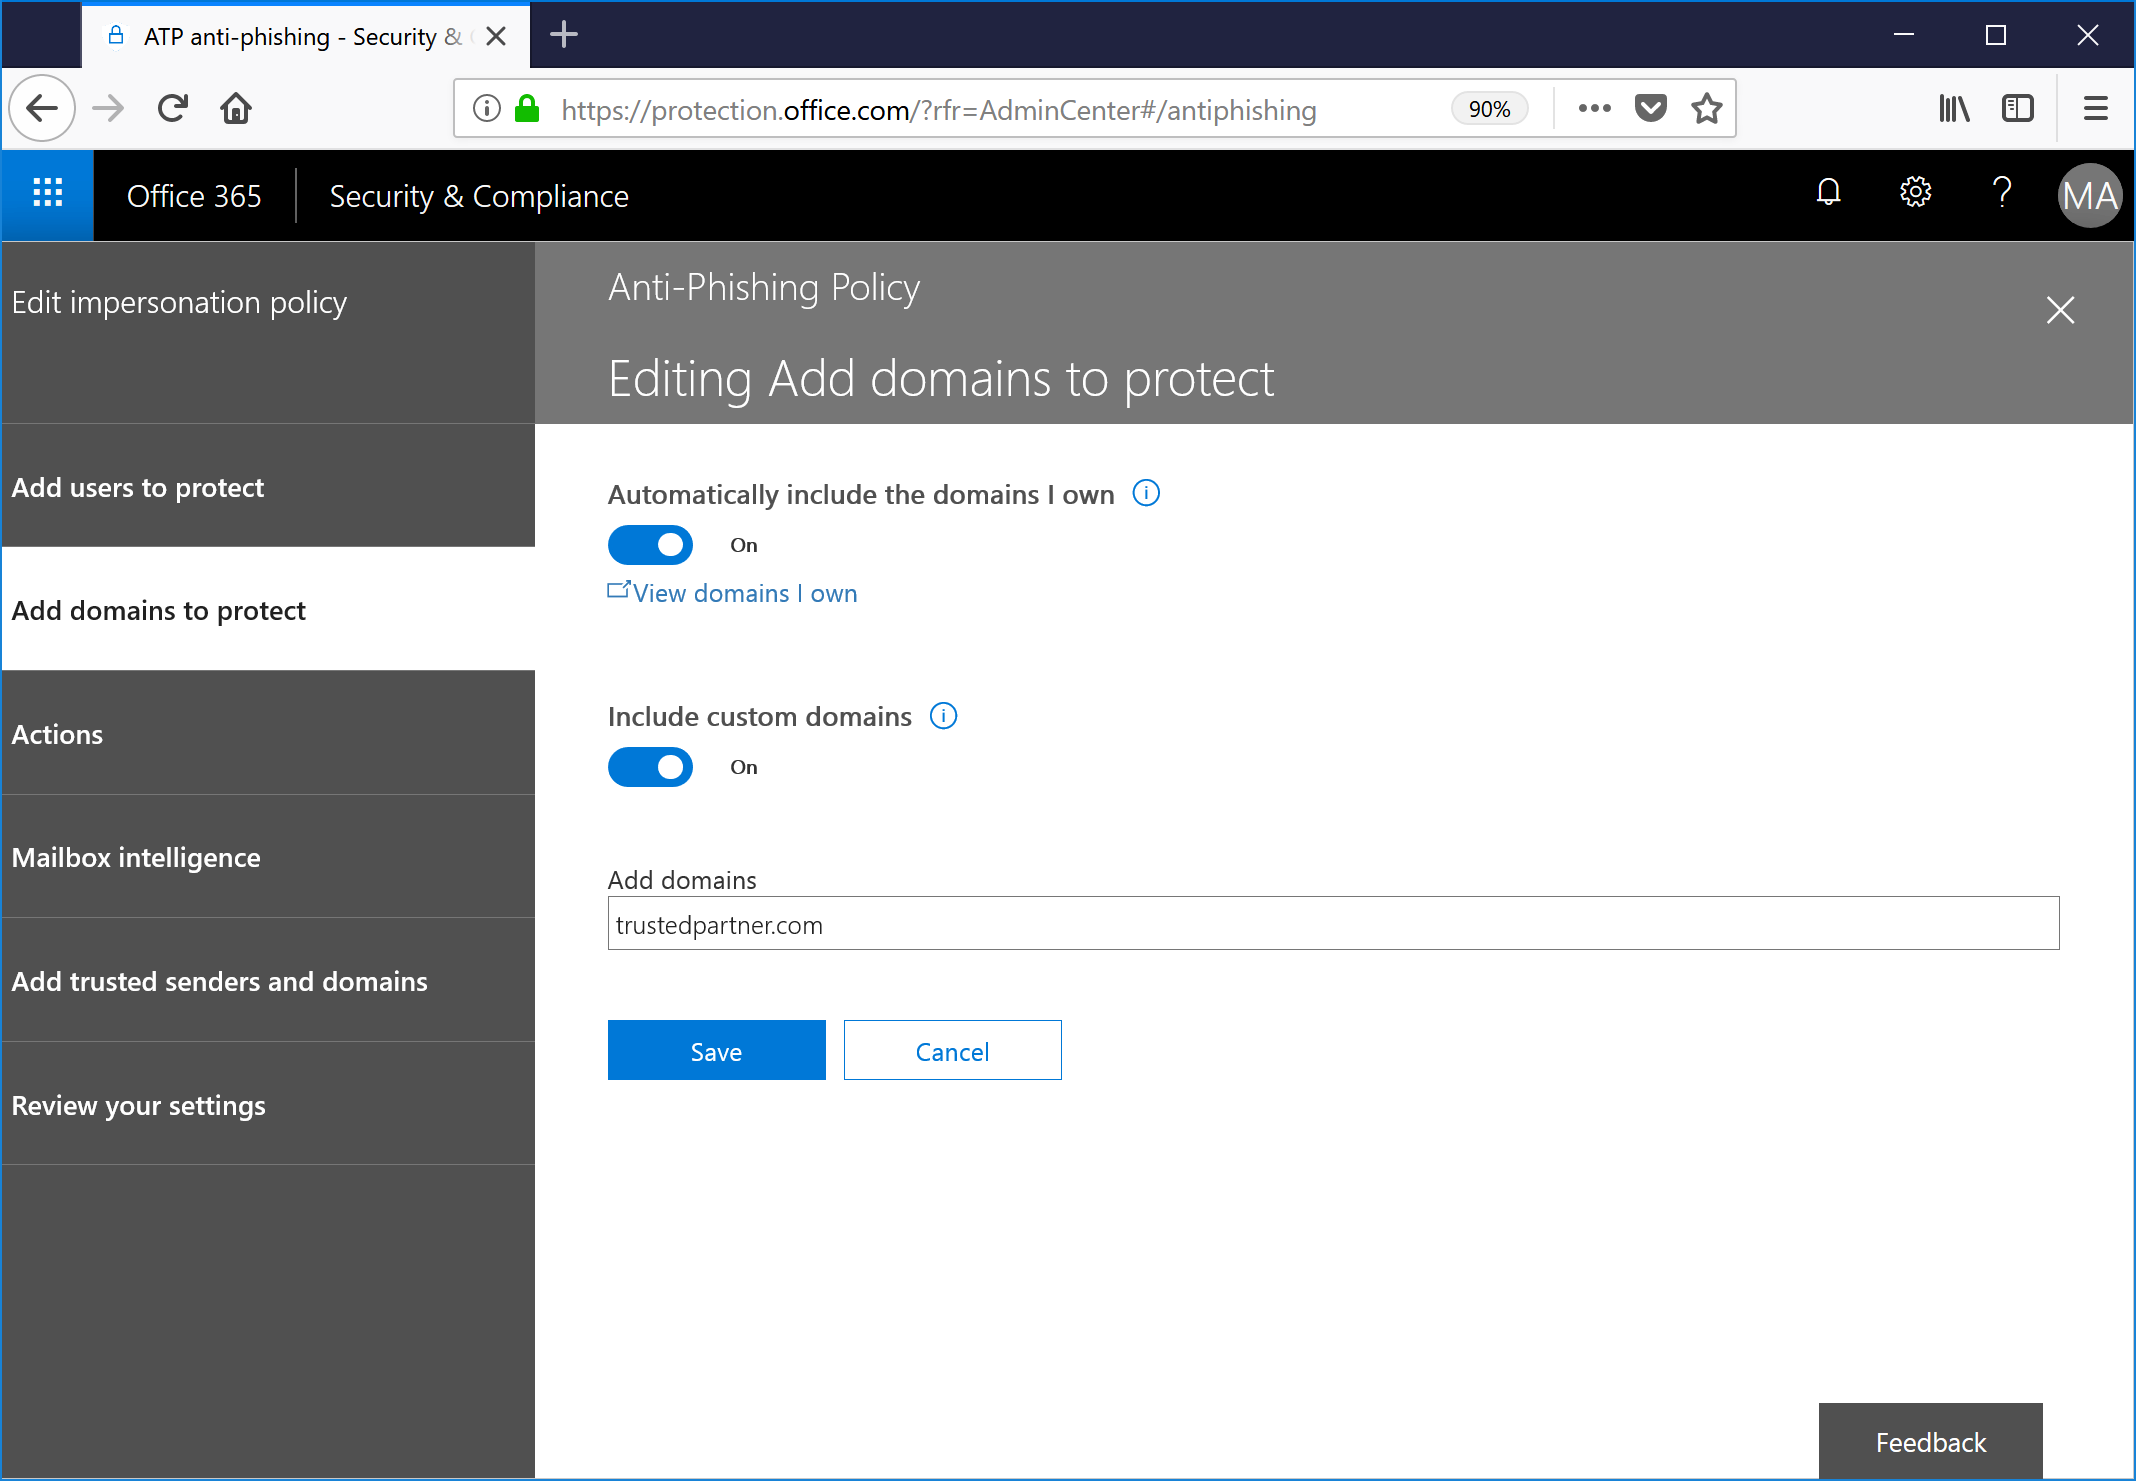Open the page actions overflow menu
This screenshot has height=1481, width=2136.
click(1594, 108)
